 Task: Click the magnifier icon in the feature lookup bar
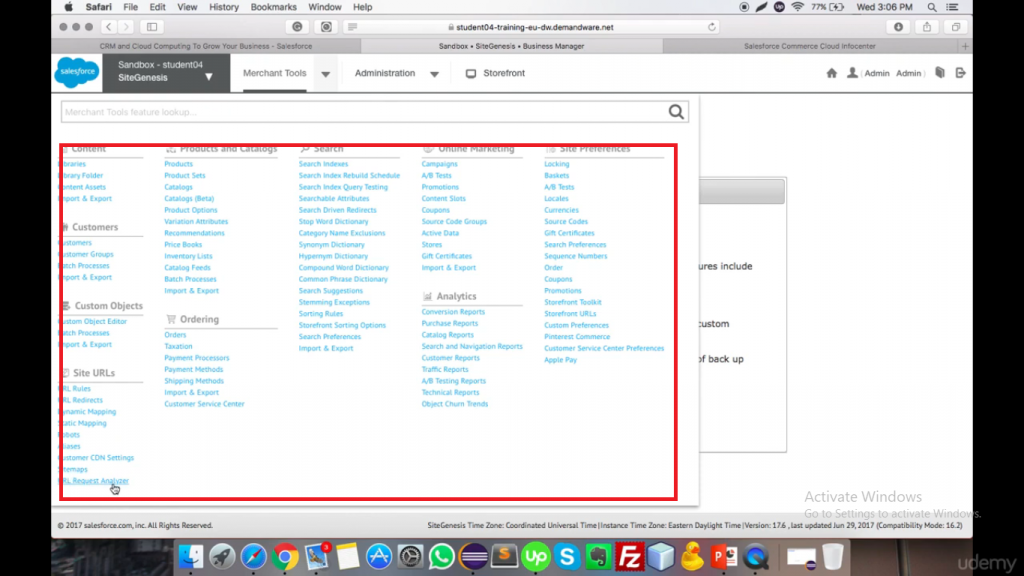point(676,112)
